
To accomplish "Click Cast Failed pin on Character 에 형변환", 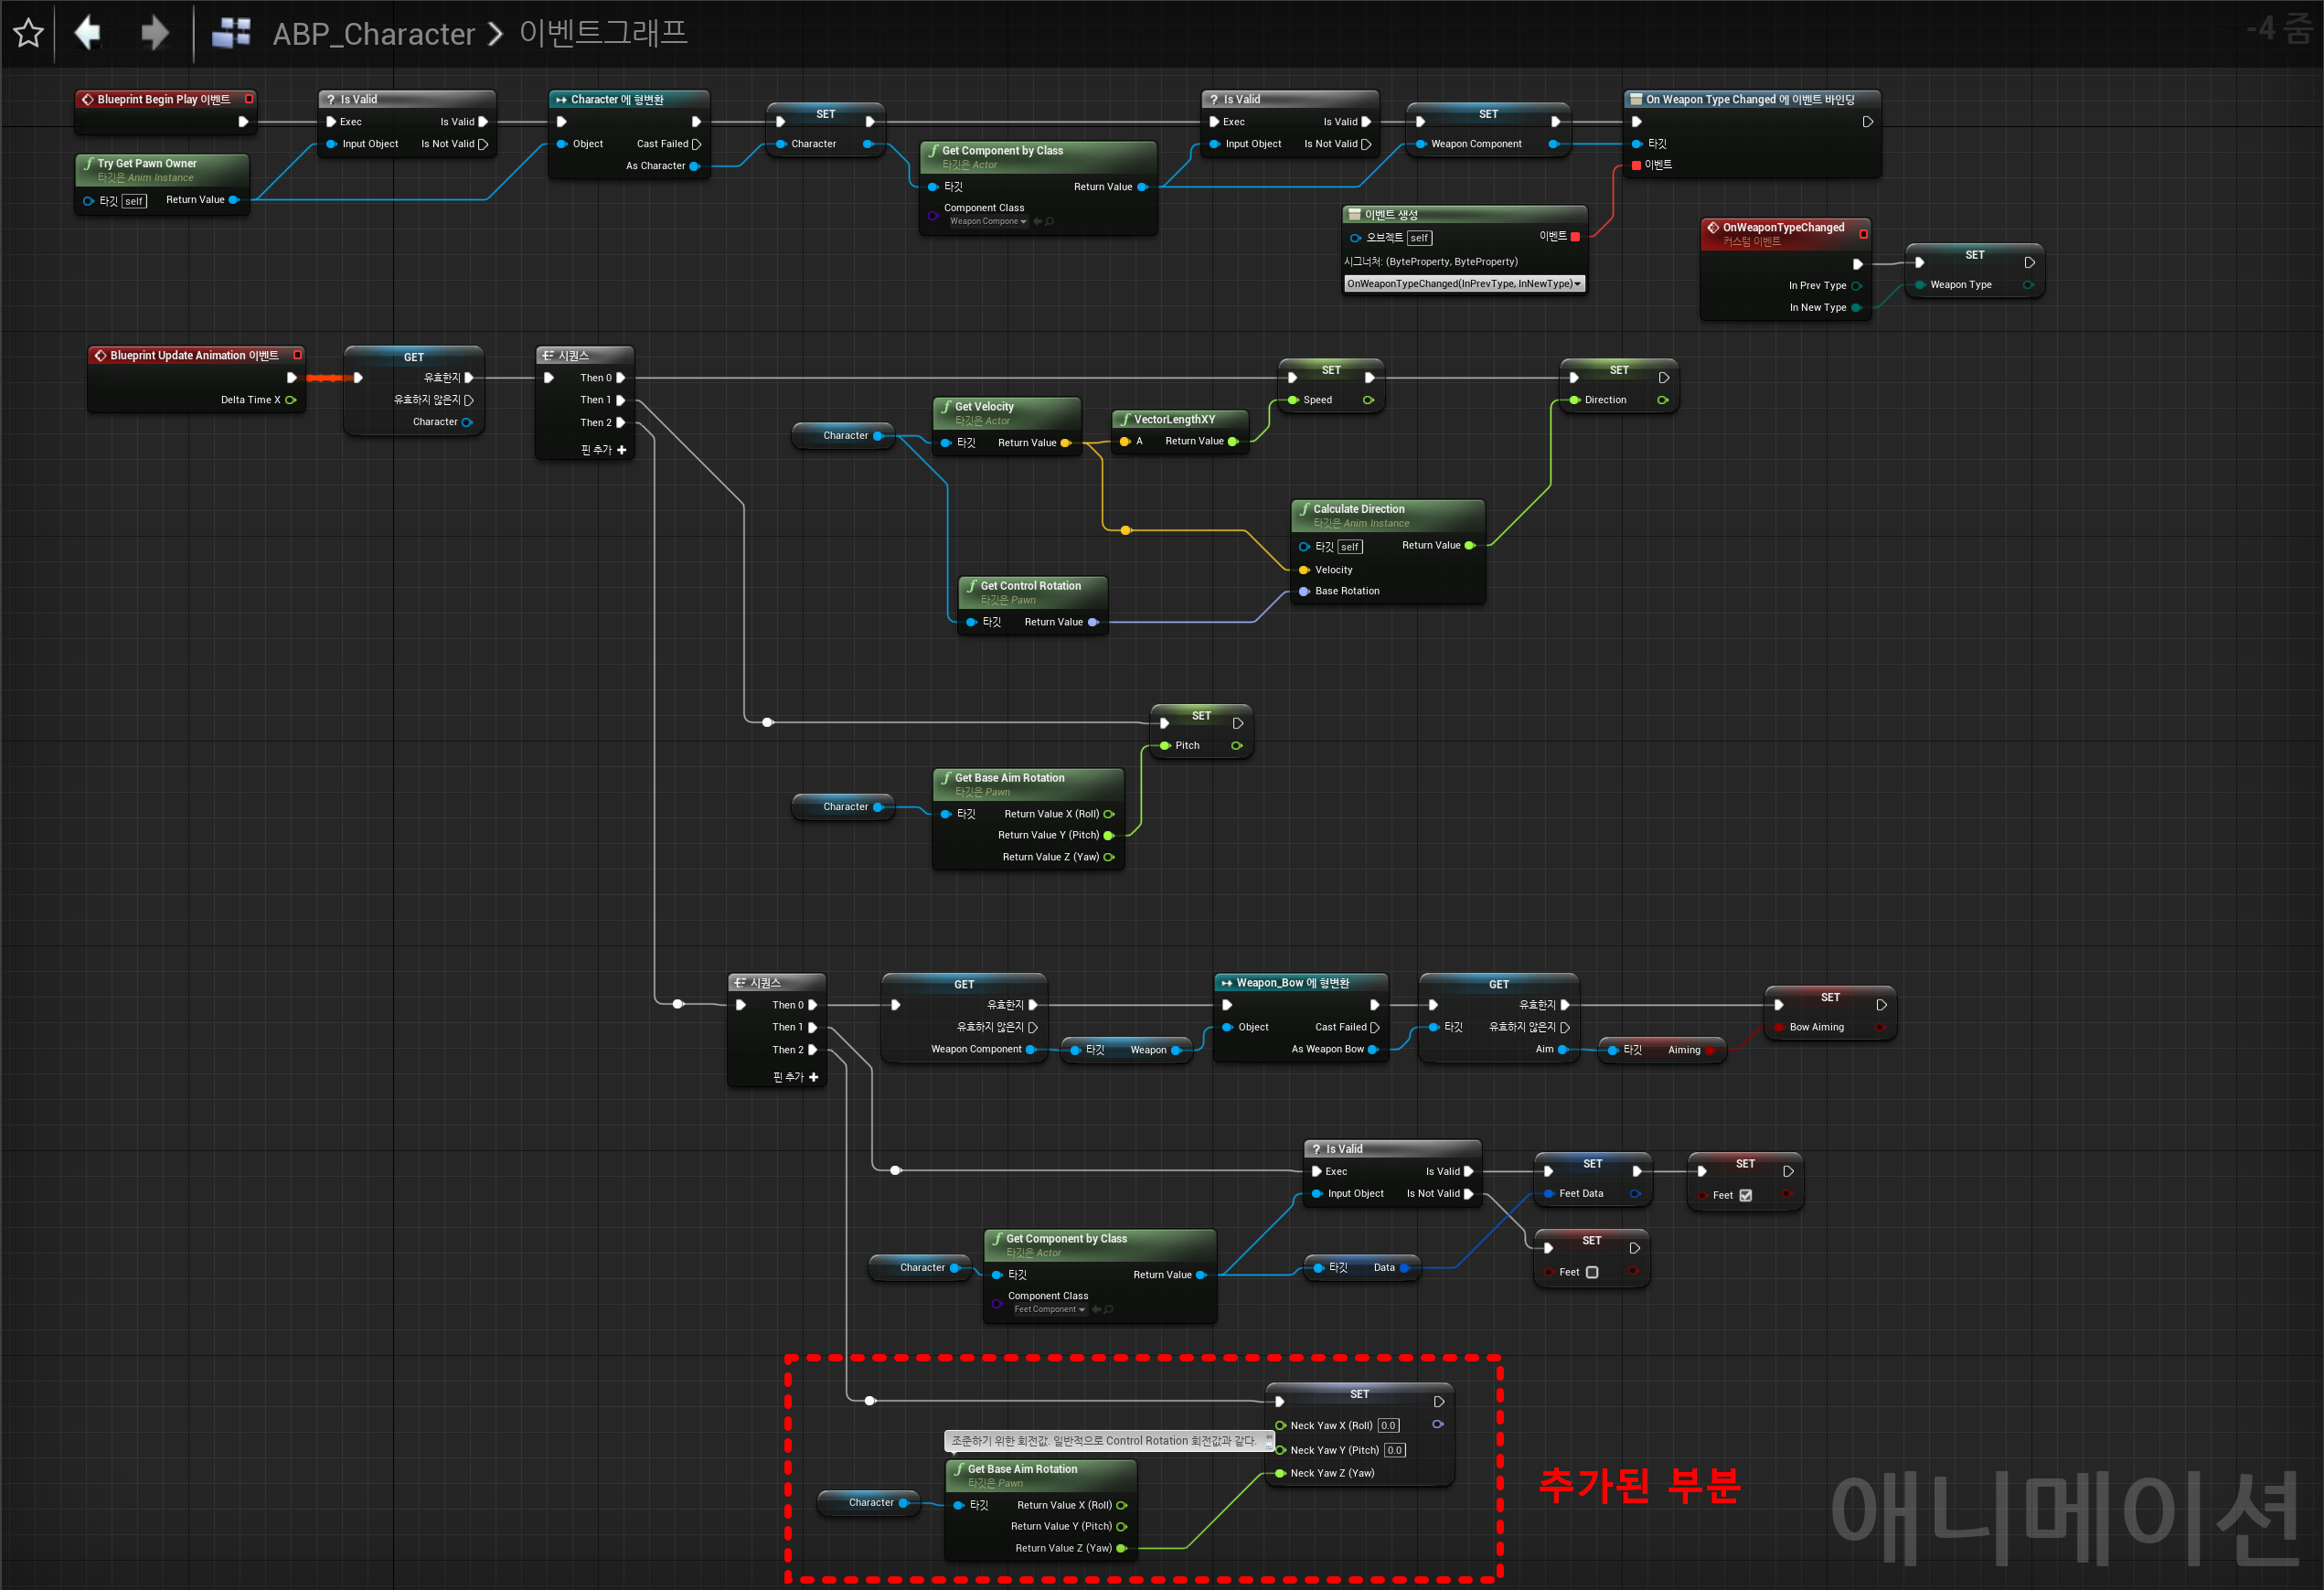I will point(697,144).
